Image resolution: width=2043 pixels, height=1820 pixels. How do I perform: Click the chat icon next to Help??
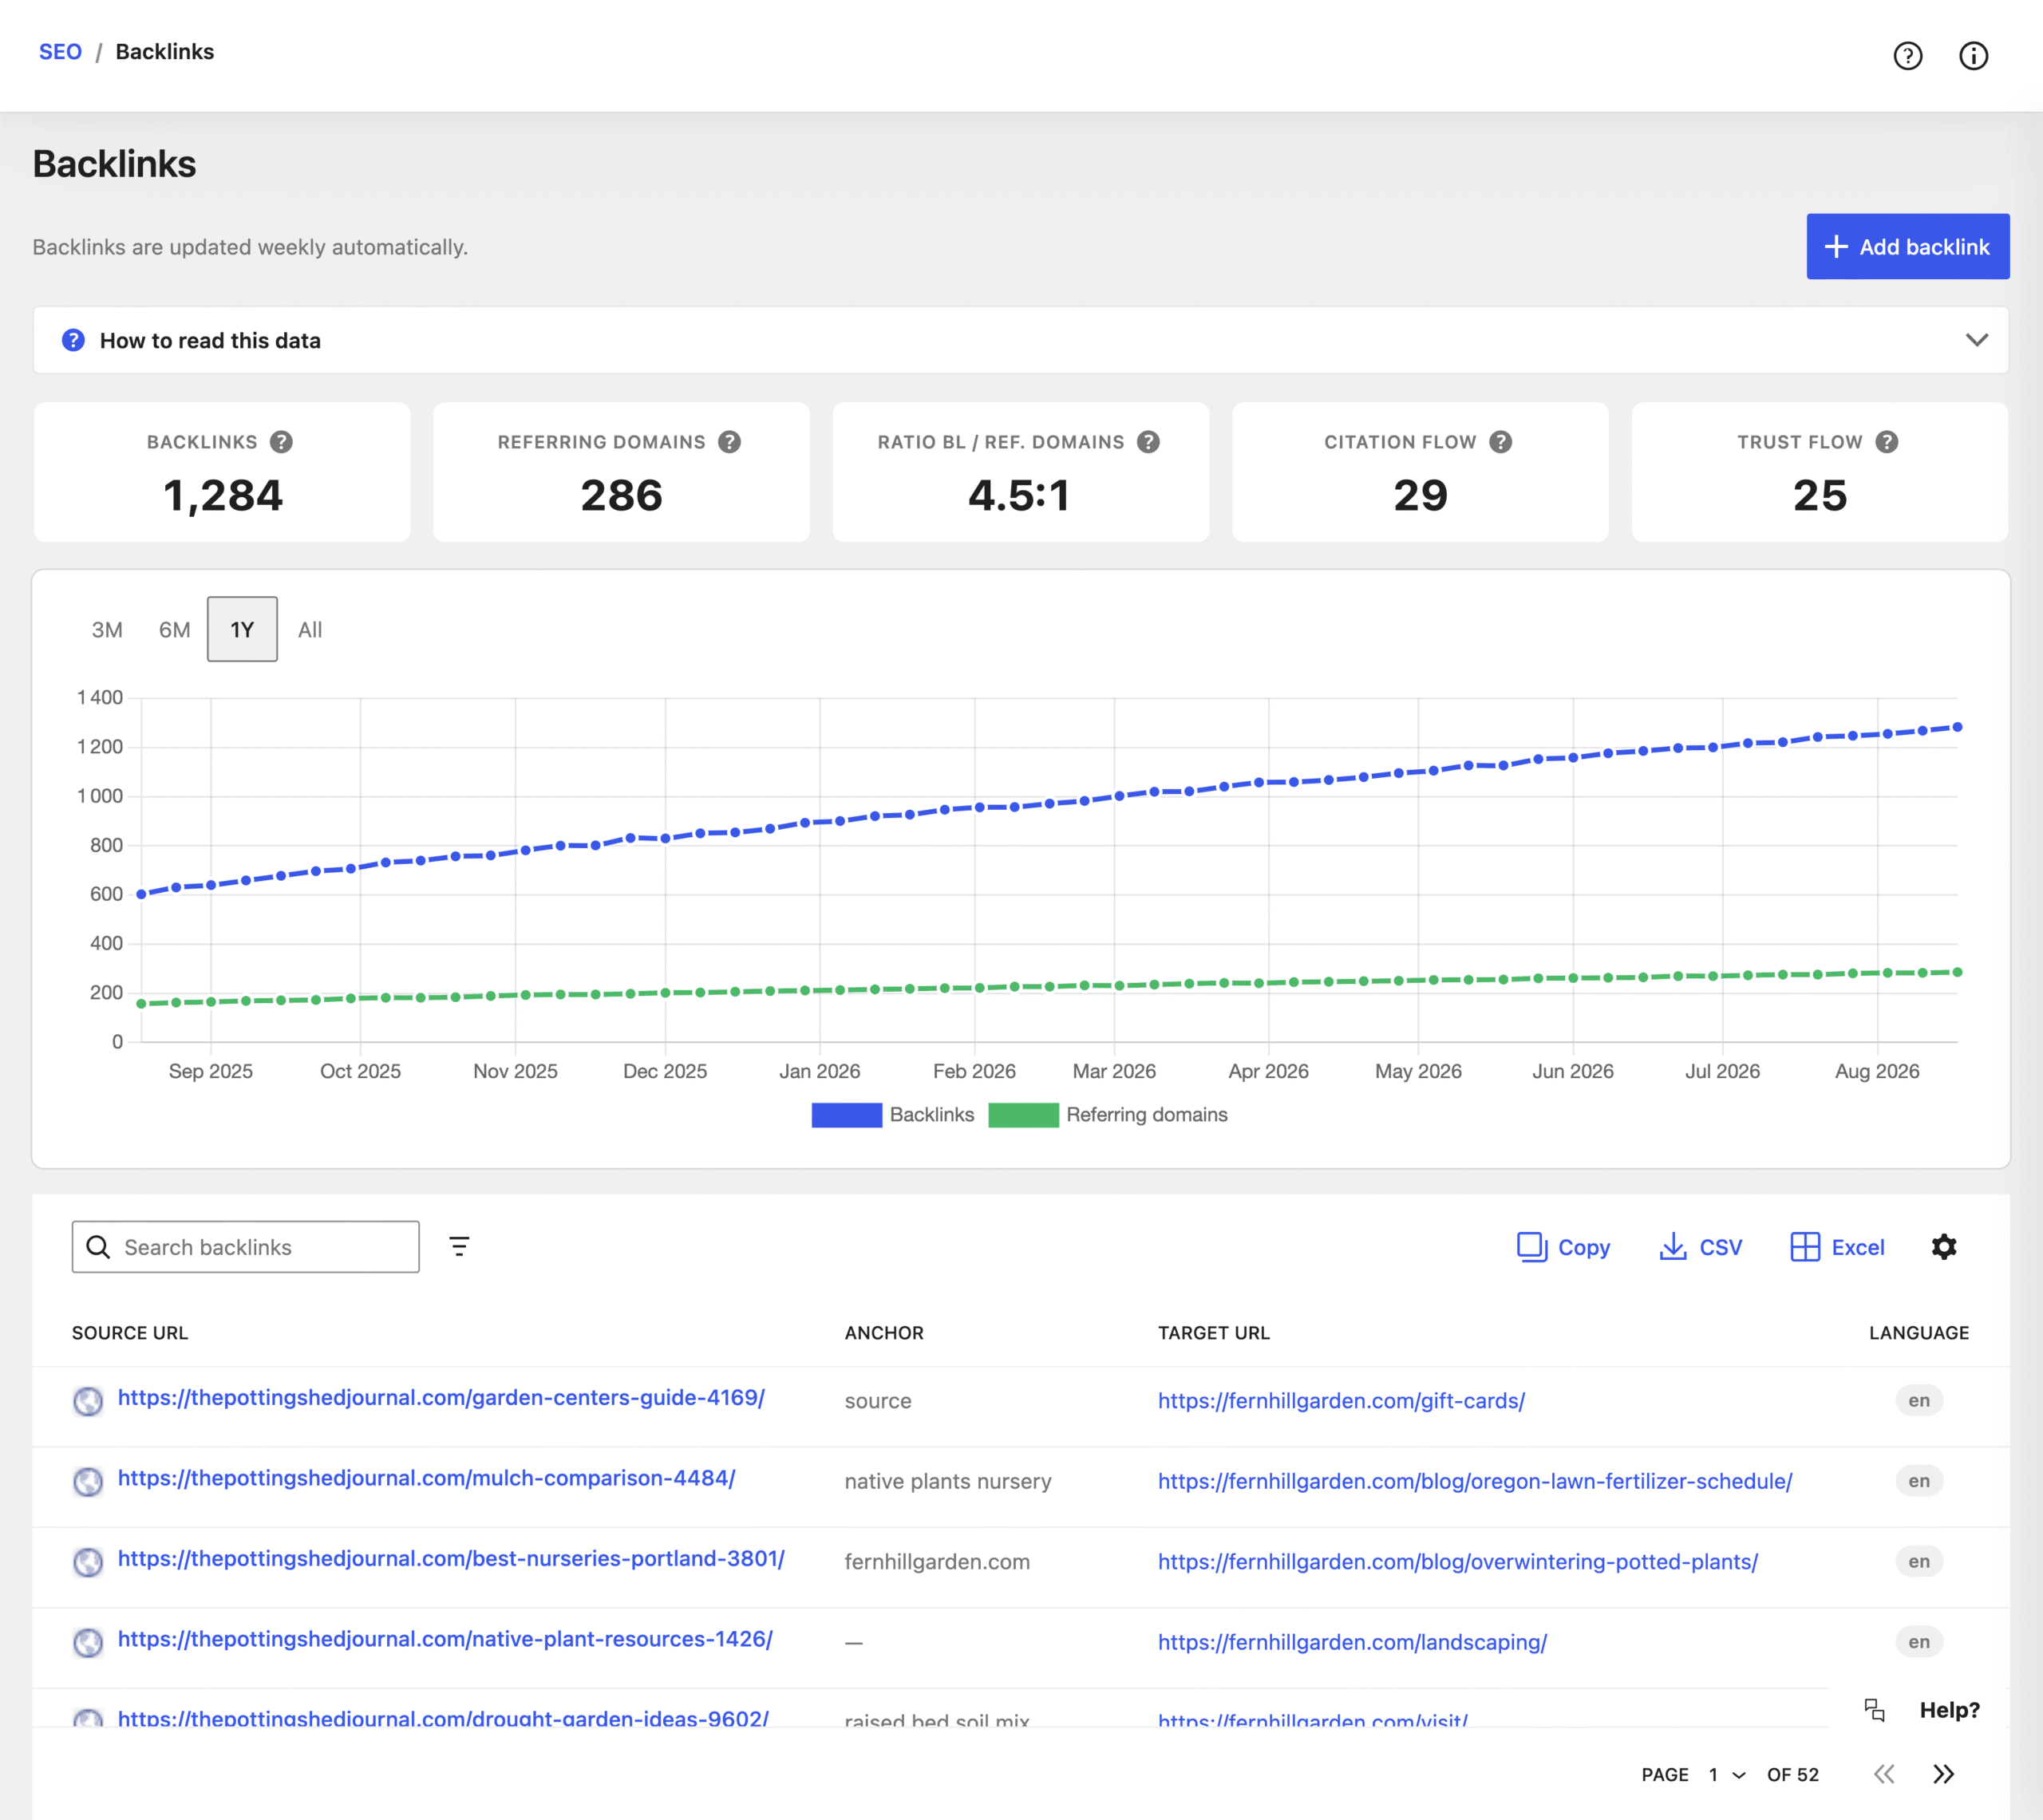click(x=1875, y=1710)
